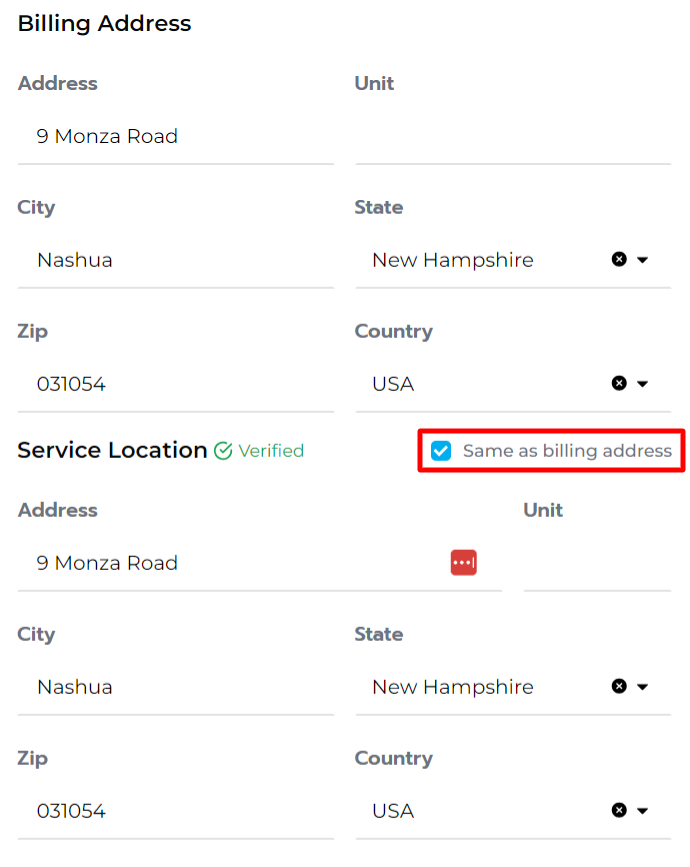Uncheck the Same as billing address checkbox
This screenshot has width=690, height=867.
point(441,451)
